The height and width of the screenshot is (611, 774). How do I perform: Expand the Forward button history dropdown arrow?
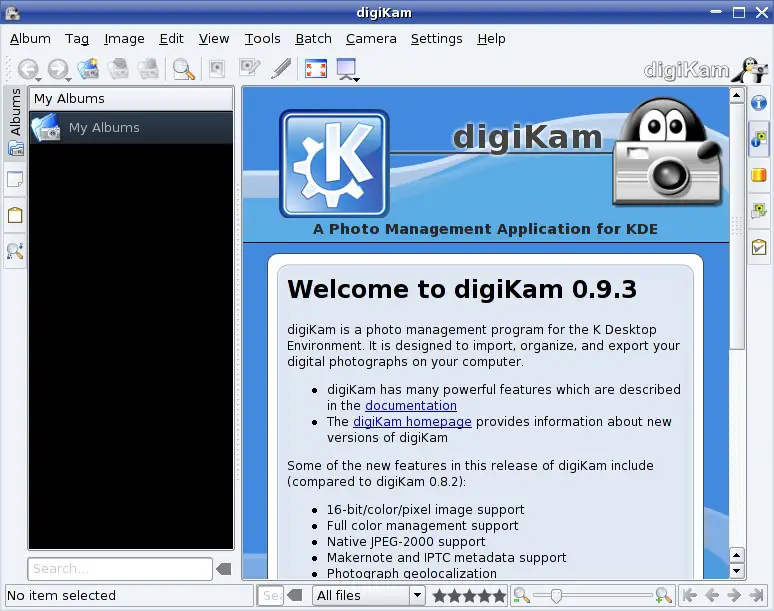click(x=68, y=79)
